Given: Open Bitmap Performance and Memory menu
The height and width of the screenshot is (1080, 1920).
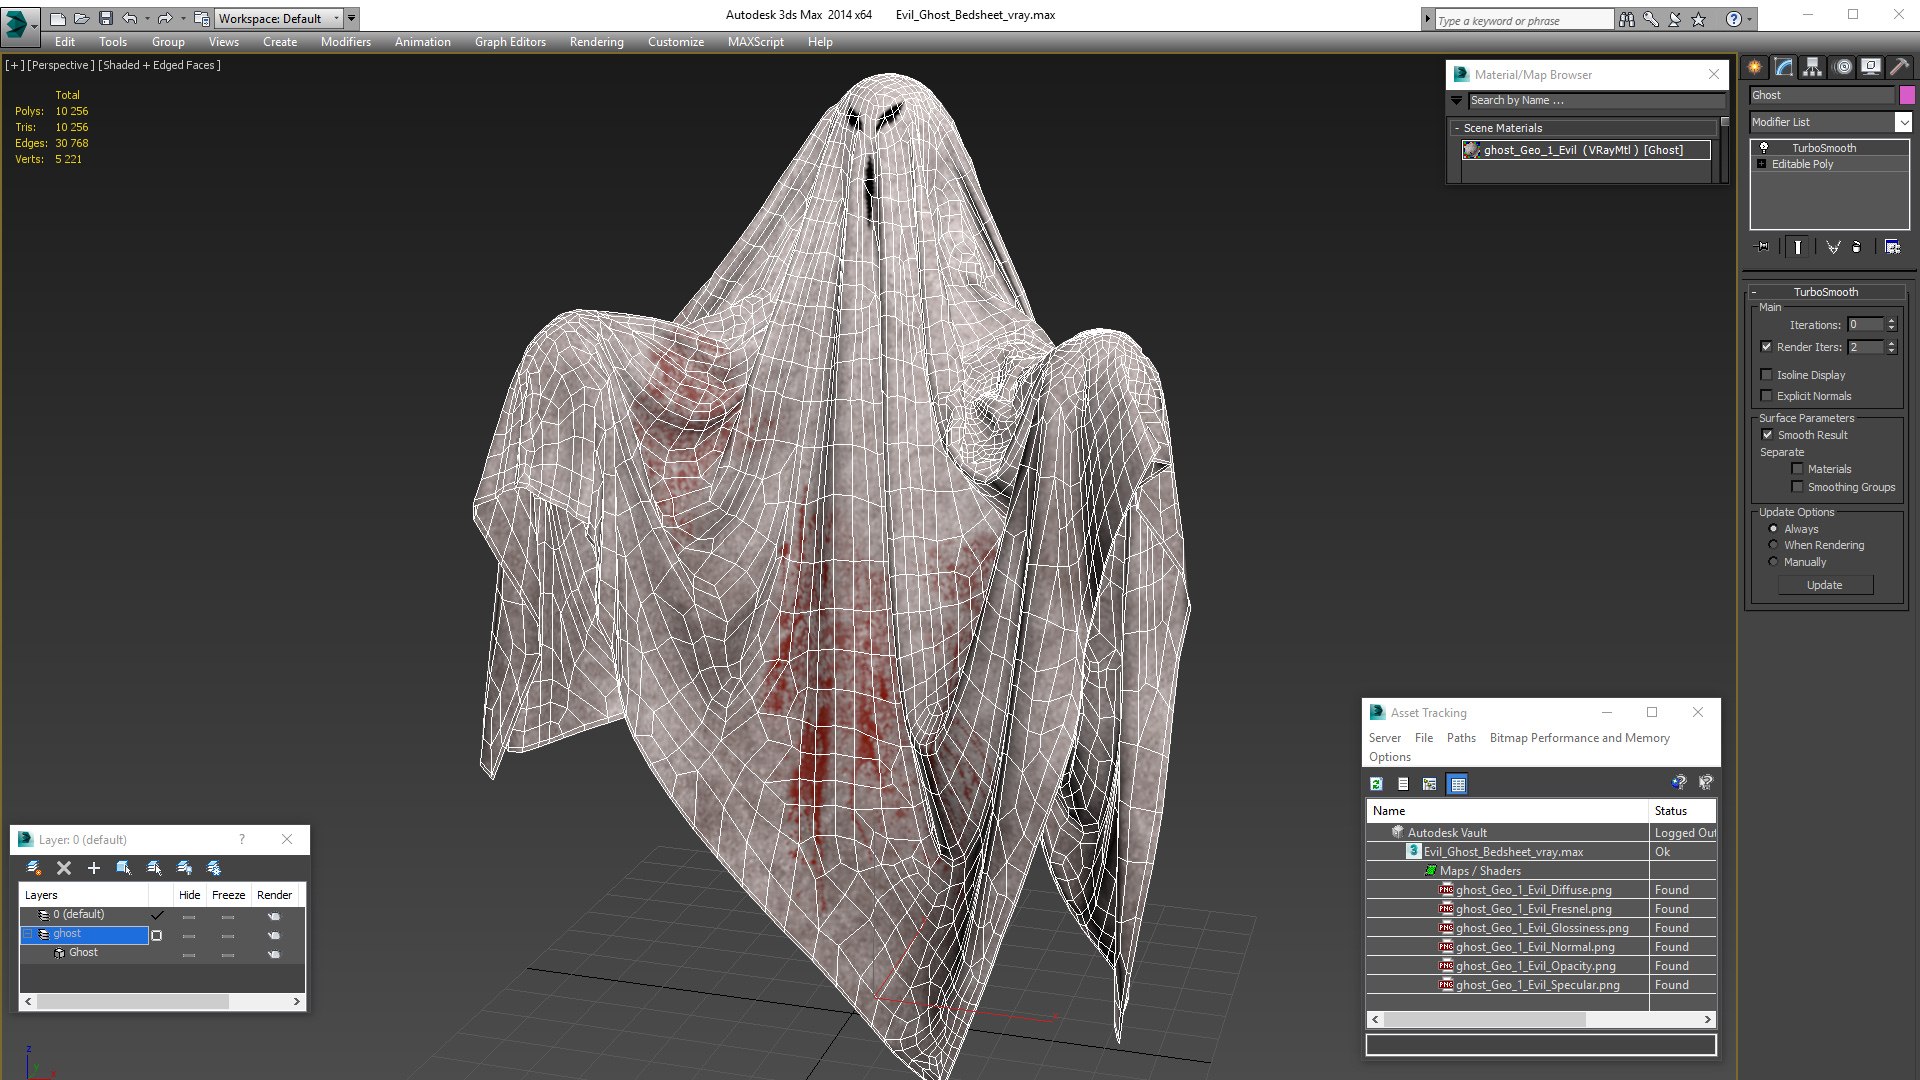Looking at the screenshot, I should [1580, 738].
